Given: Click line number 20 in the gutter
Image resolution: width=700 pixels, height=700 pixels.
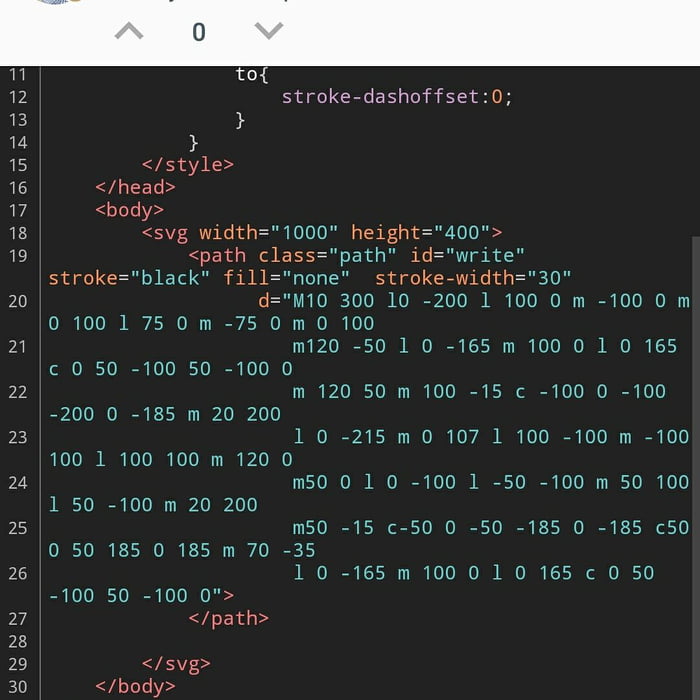Looking at the screenshot, I should [x=18, y=301].
